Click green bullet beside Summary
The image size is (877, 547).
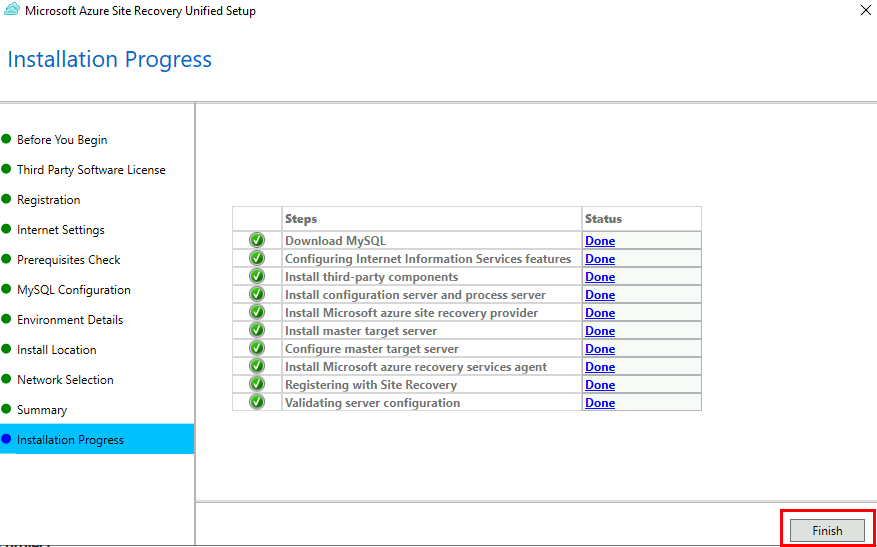[6, 409]
